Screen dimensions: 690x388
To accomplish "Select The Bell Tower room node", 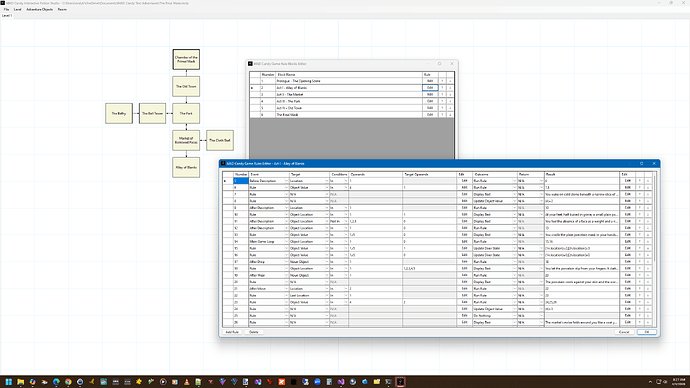I will pos(152,113).
